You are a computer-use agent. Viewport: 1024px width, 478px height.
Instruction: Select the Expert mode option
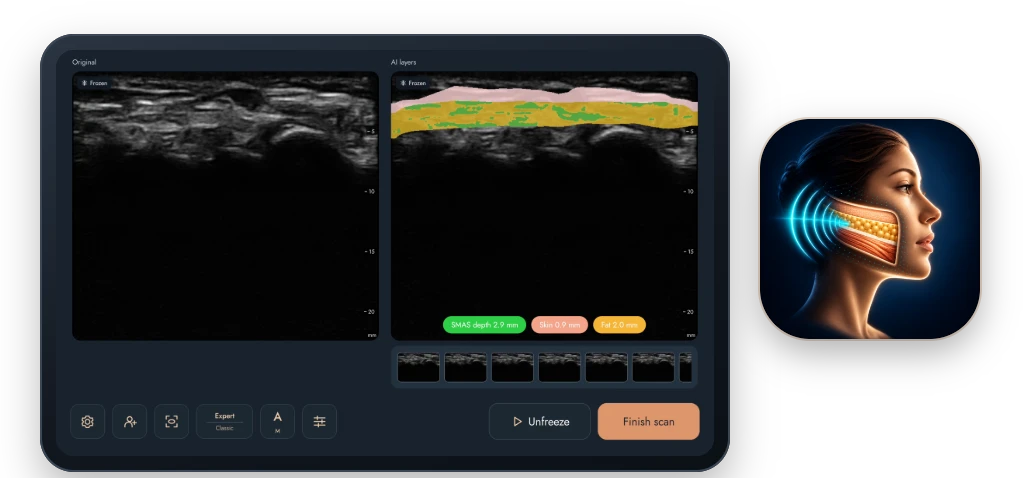tap(225, 416)
